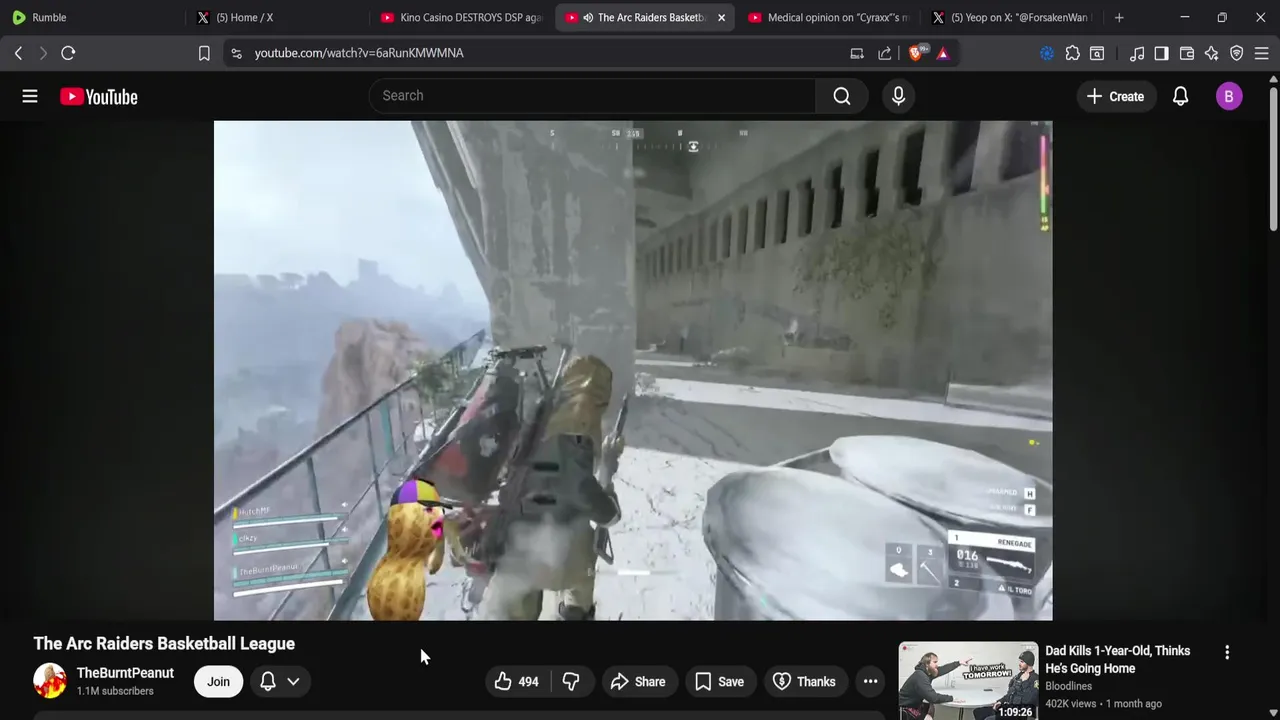Click the video player to pause
1280x720 pixels.
pyautogui.click(x=633, y=370)
